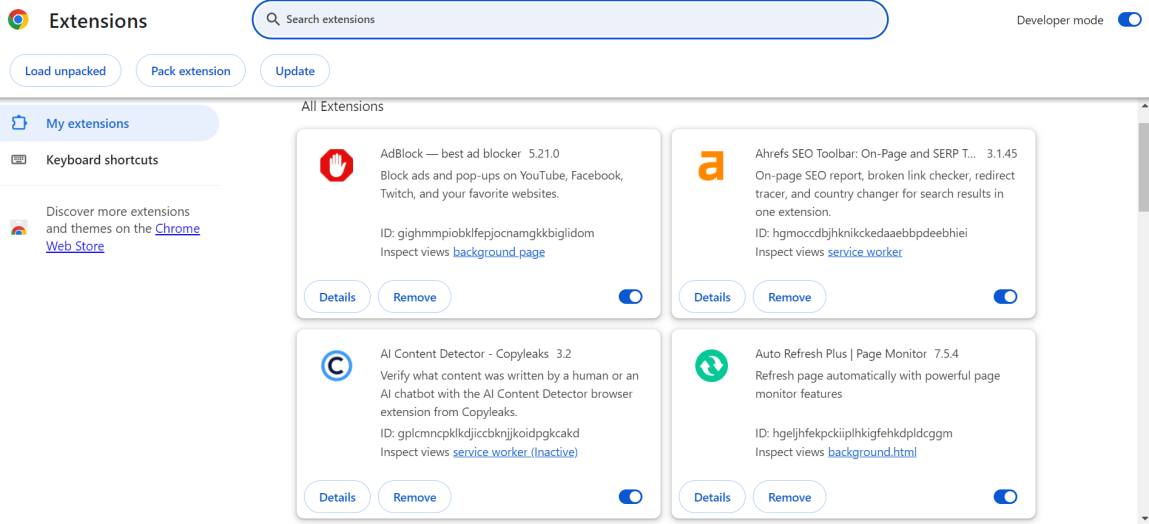Click the Keyboard shortcuts keyboard icon
This screenshot has width=1149, height=524.
point(19,160)
